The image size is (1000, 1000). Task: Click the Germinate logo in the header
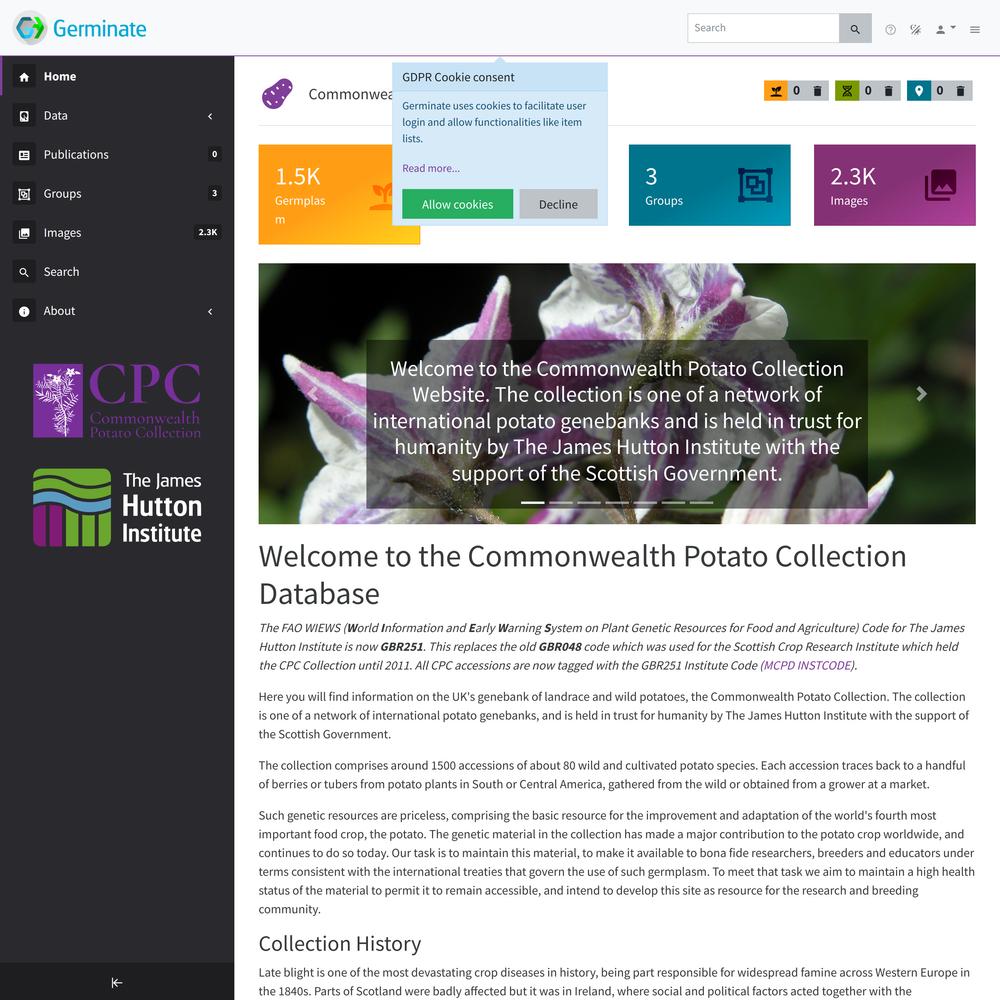coord(80,28)
